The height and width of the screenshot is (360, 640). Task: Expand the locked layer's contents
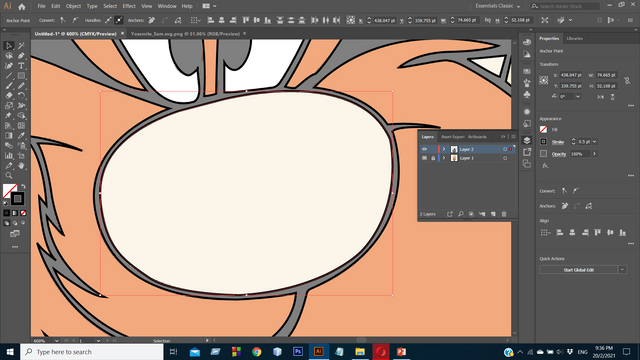point(444,158)
